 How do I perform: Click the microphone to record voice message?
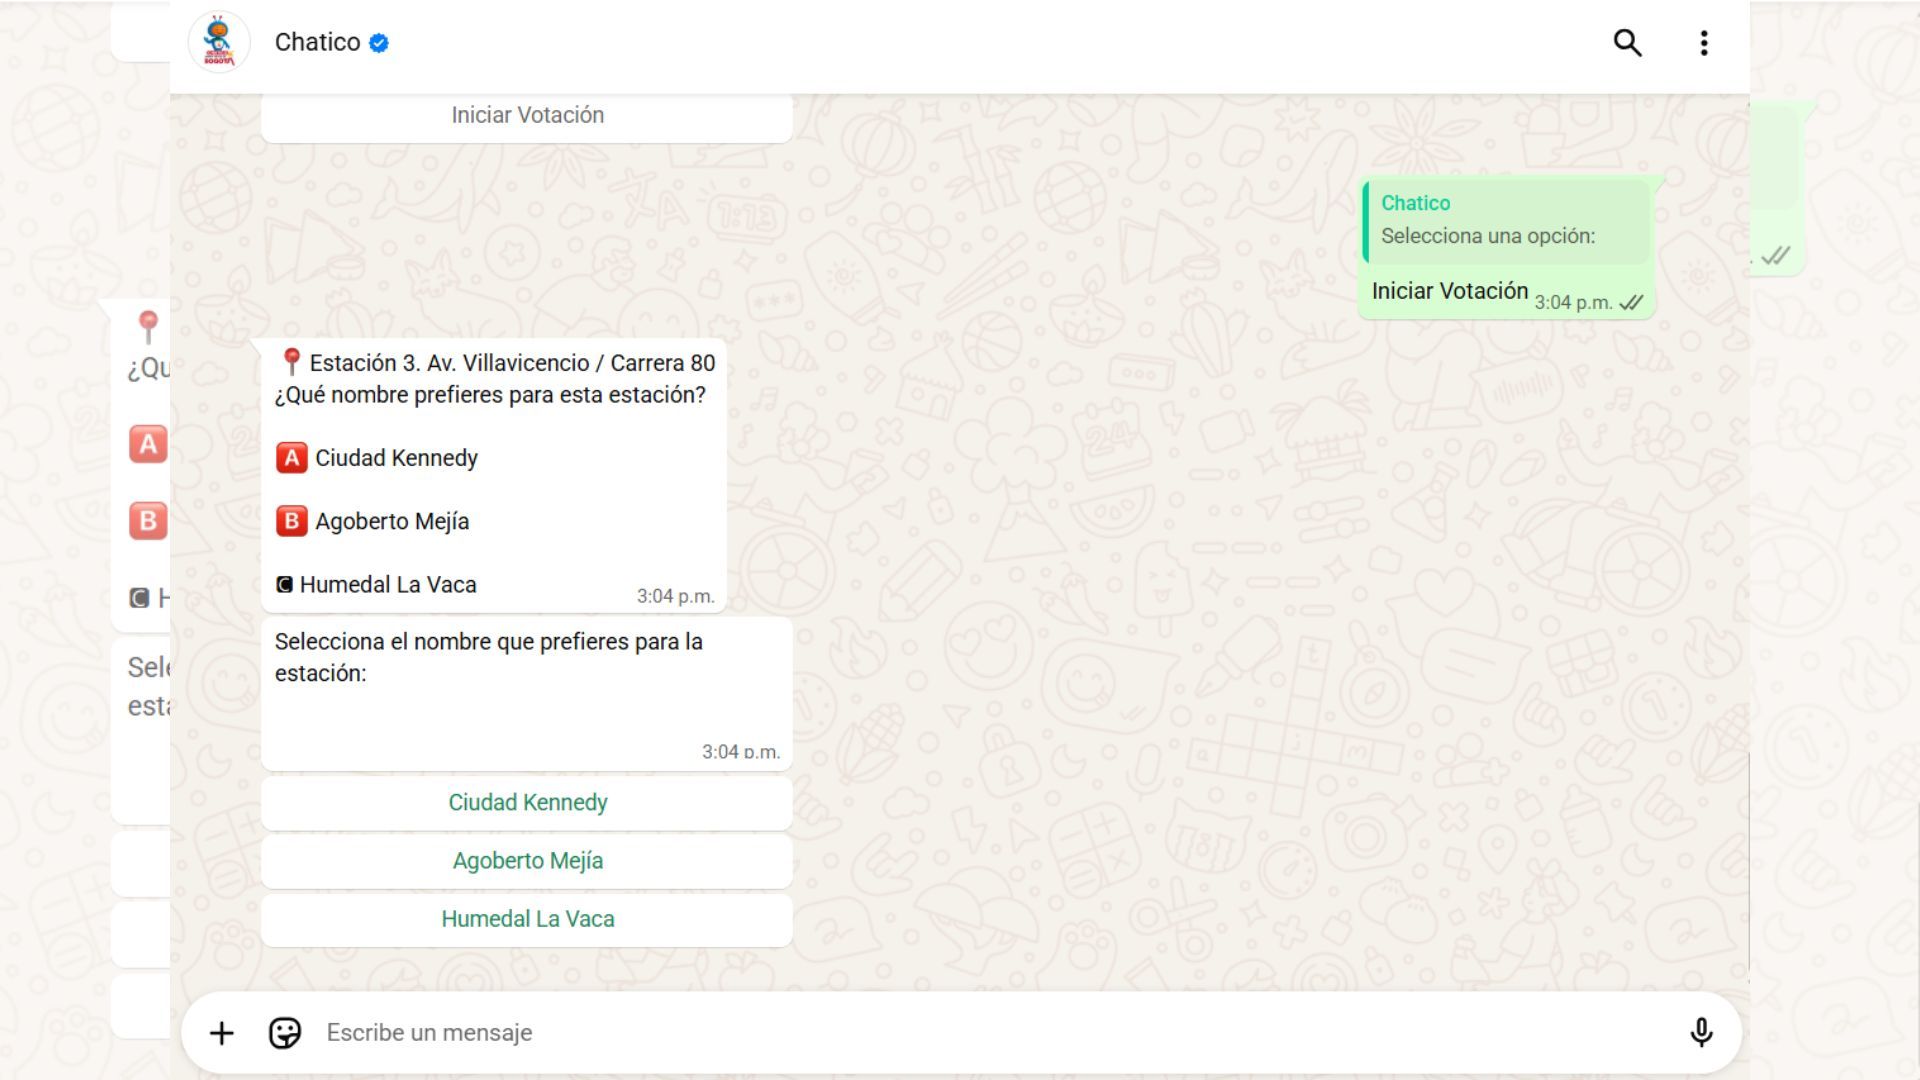1703,1032
